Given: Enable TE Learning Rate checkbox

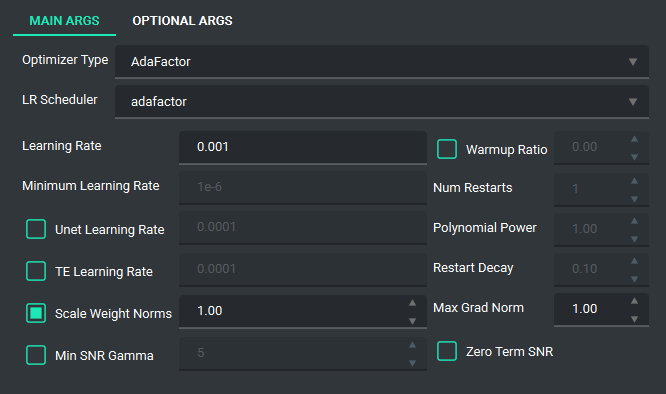Looking at the screenshot, I should (x=36, y=271).
